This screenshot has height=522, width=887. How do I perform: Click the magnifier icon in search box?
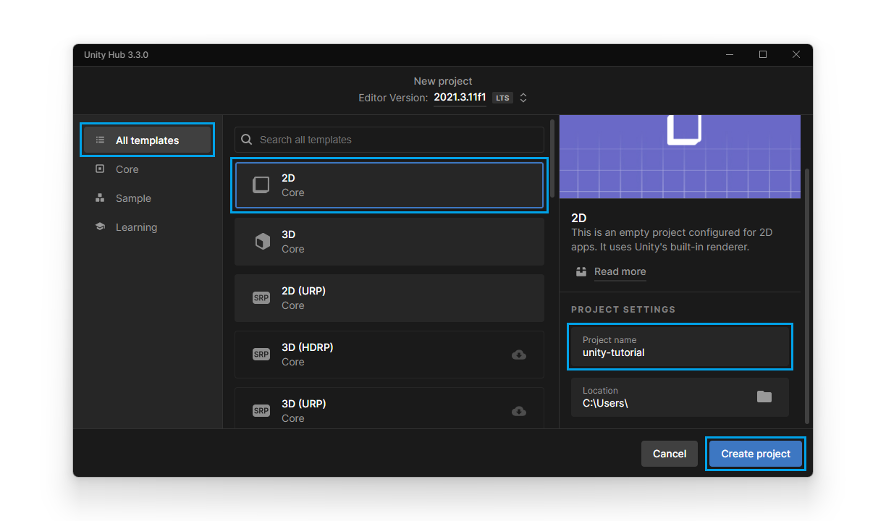tap(247, 140)
